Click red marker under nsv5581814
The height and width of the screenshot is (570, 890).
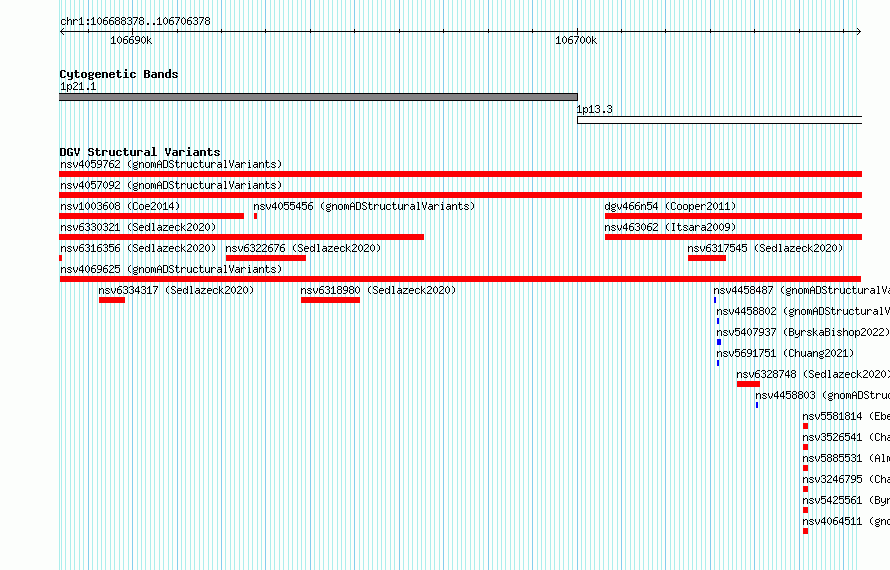(x=805, y=426)
